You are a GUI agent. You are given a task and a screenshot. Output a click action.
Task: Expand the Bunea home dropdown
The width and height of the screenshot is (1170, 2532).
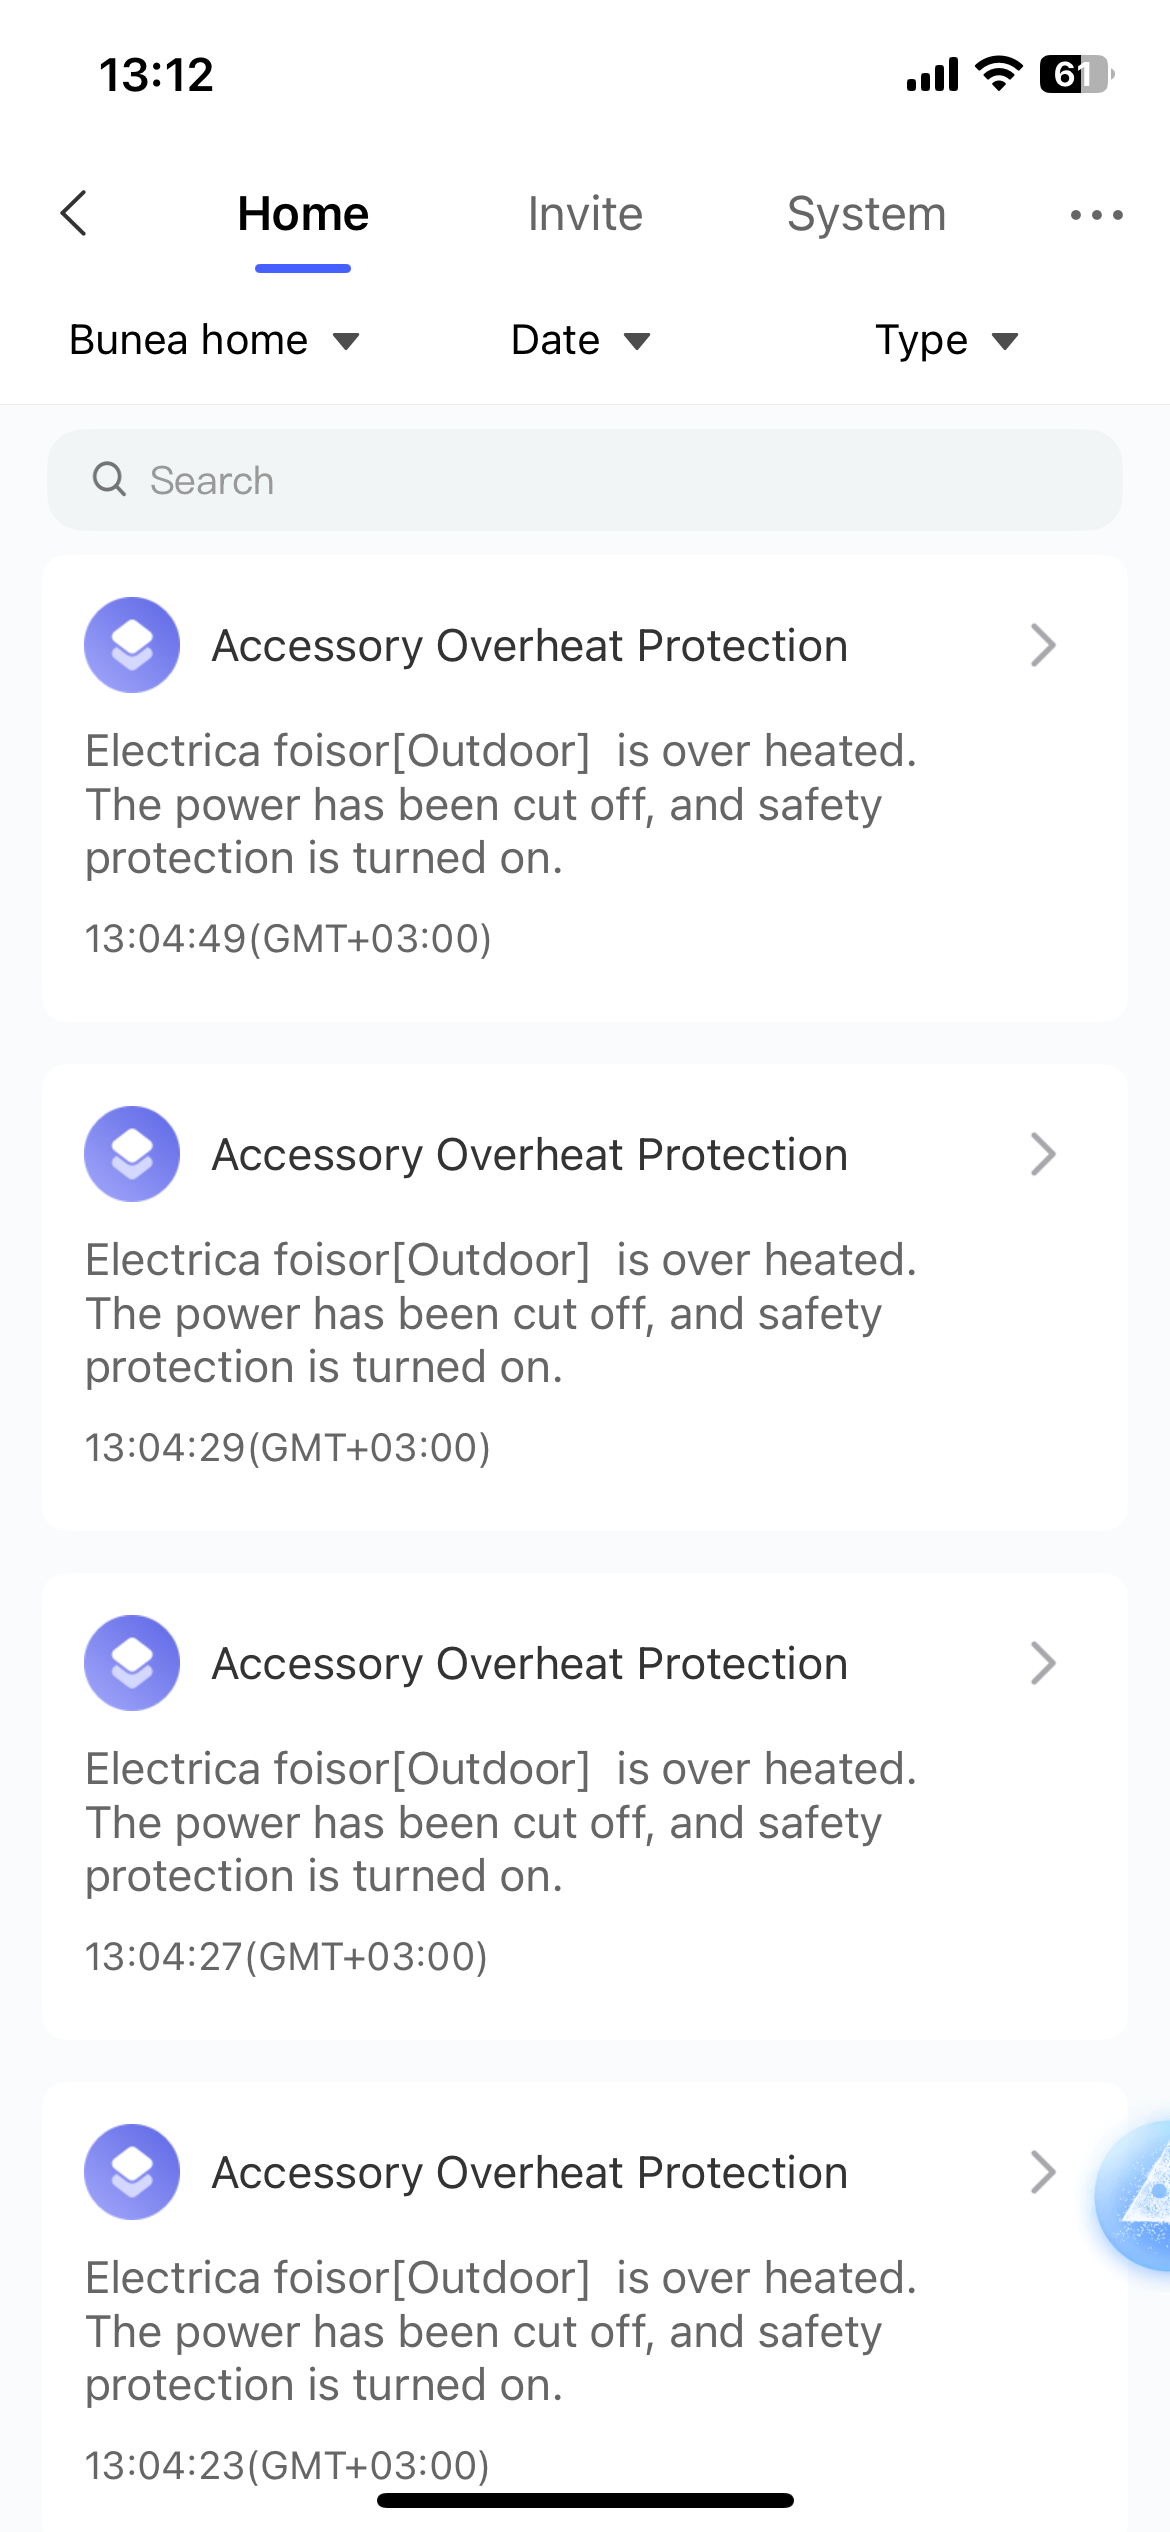point(214,341)
